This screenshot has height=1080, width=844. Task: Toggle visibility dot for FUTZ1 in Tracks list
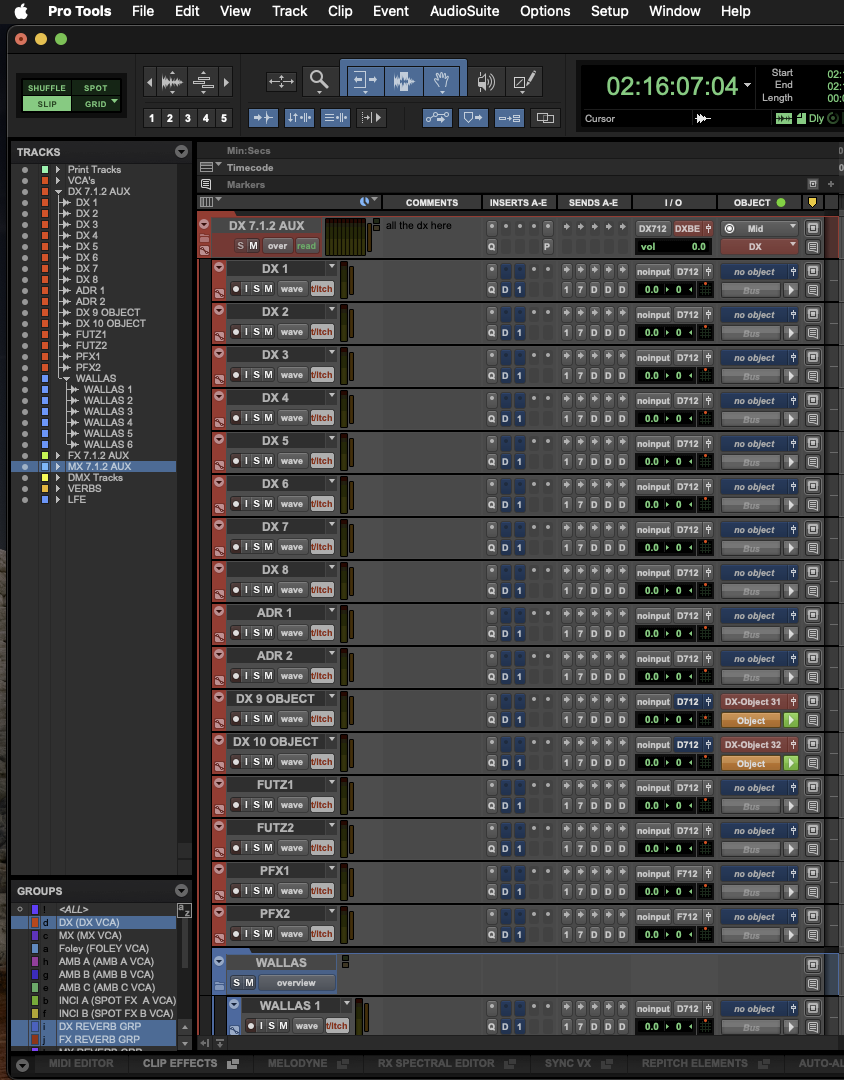25,334
